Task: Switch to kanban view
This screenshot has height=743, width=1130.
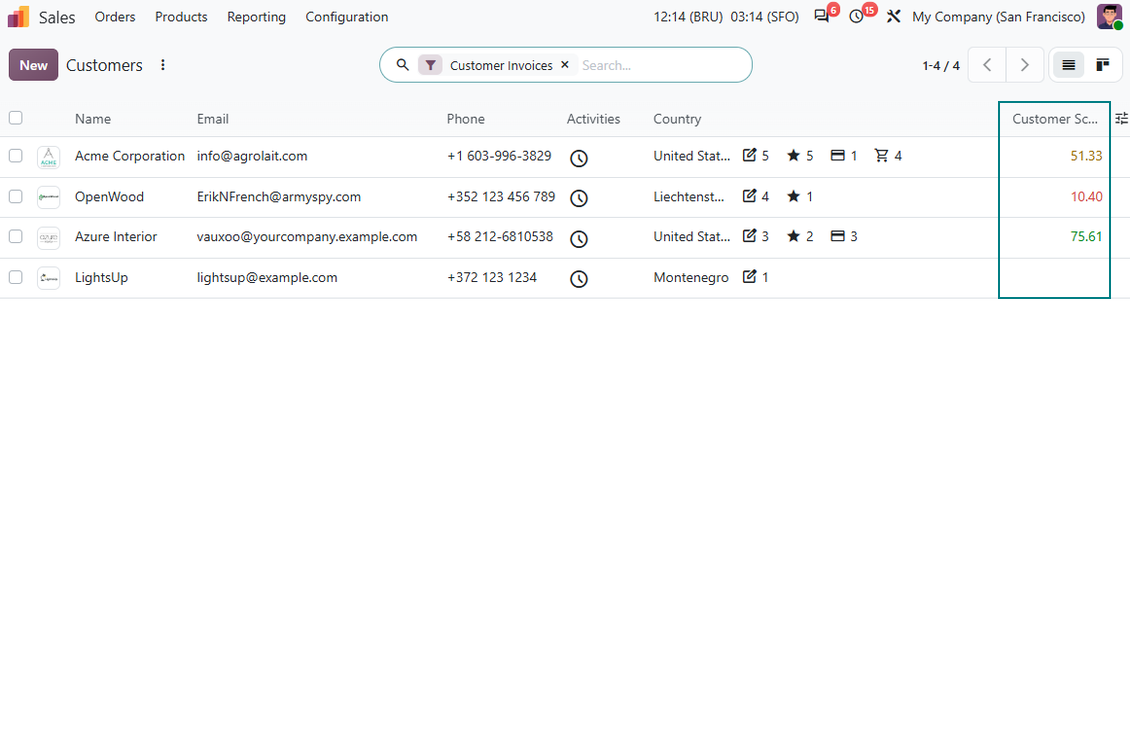Action: pyautogui.click(x=1103, y=66)
